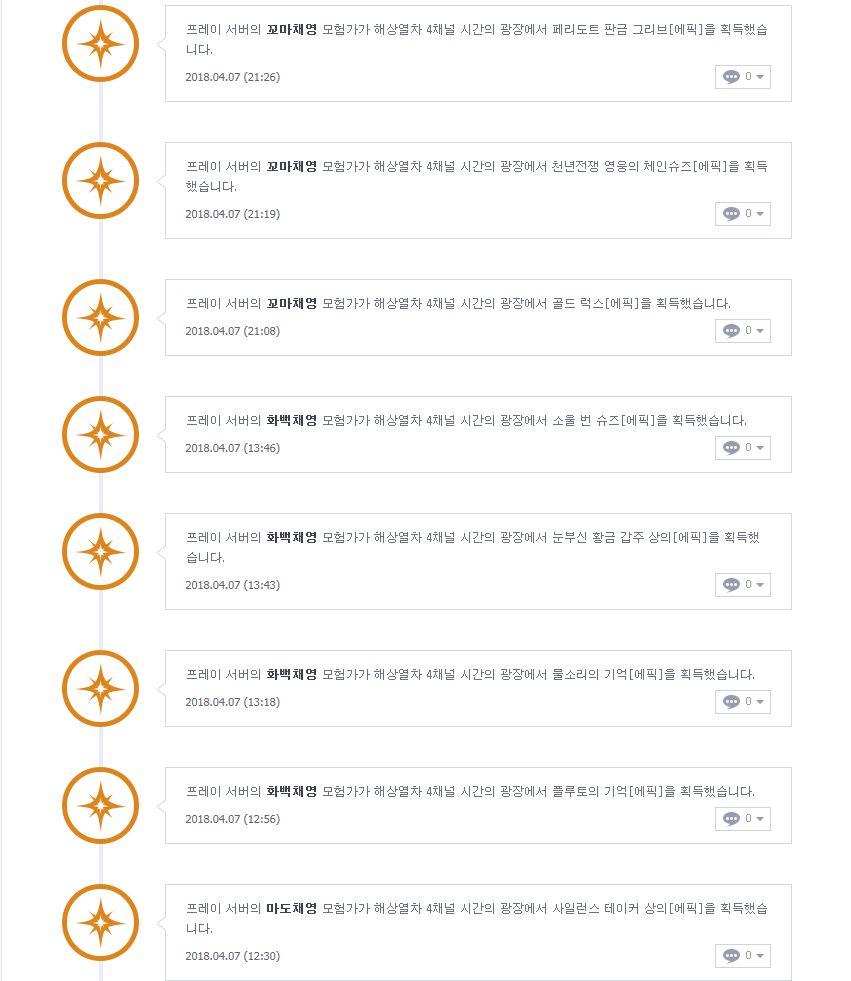The height and width of the screenshot is (981, 851).
Task: Select the star icon next to the 골드 럭스 entry
Action: [x=100, y=318]
